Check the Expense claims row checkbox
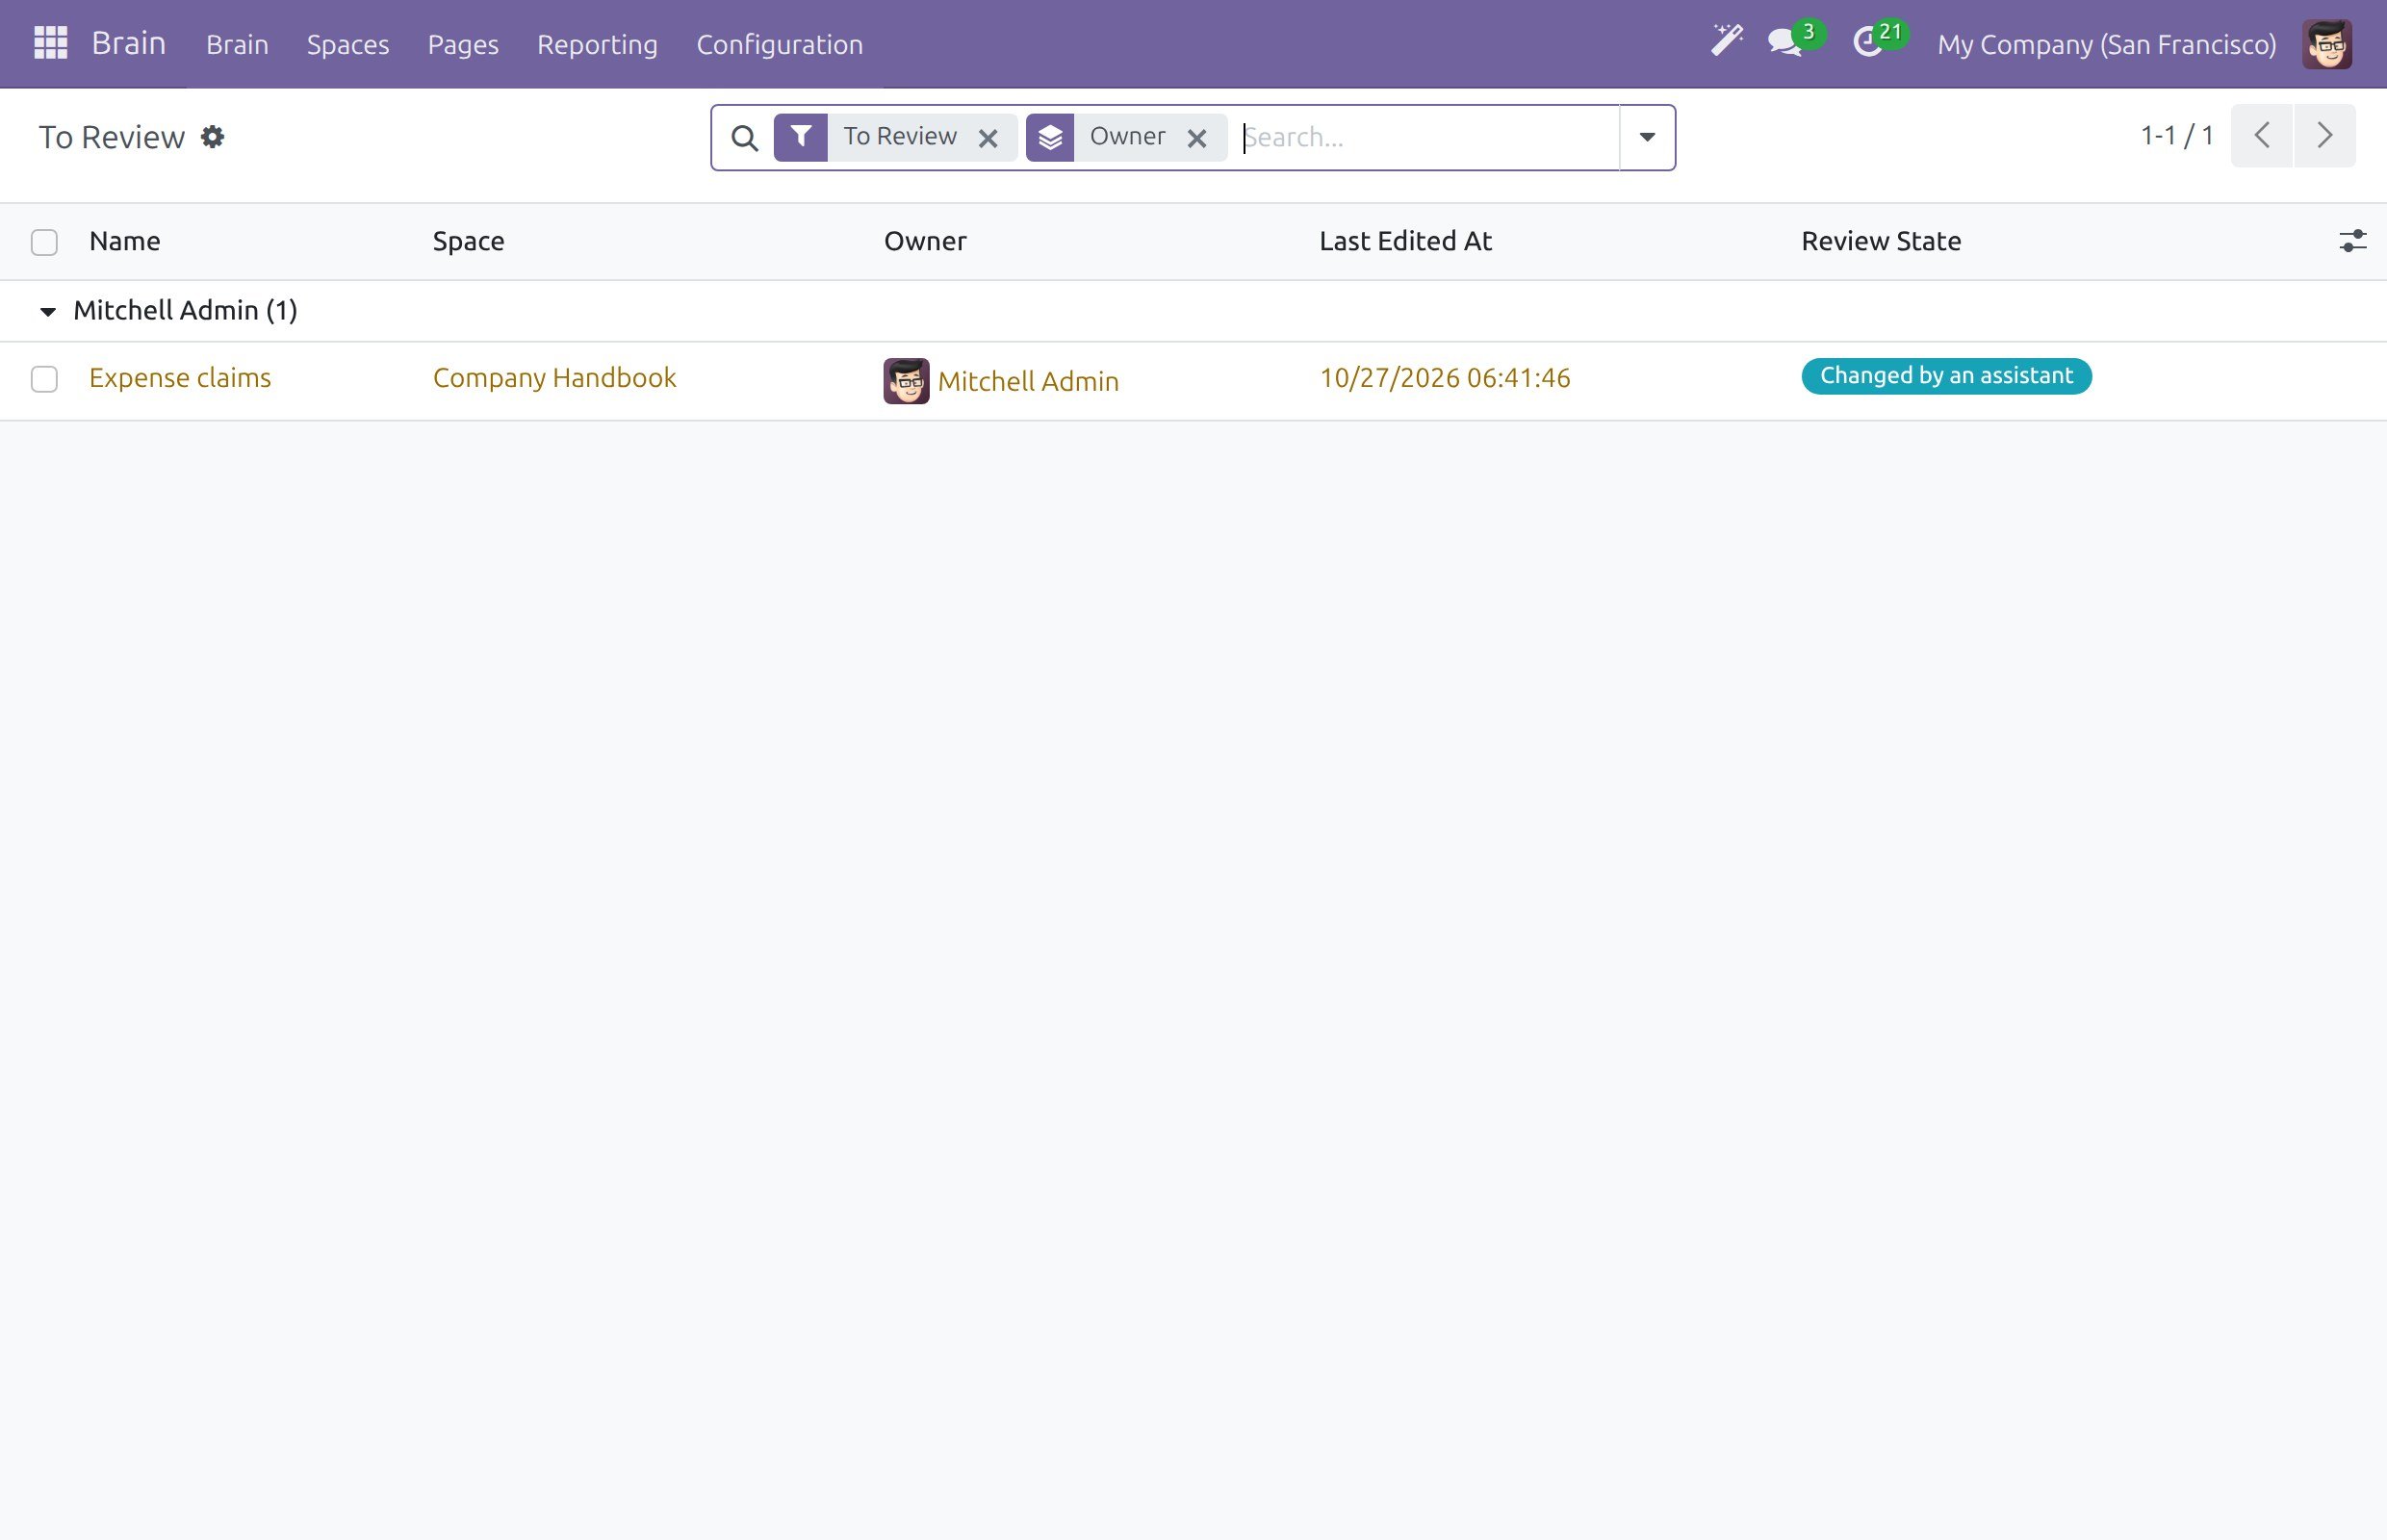The height and width of the screenshot is (1540, 2387). (44, 379)
